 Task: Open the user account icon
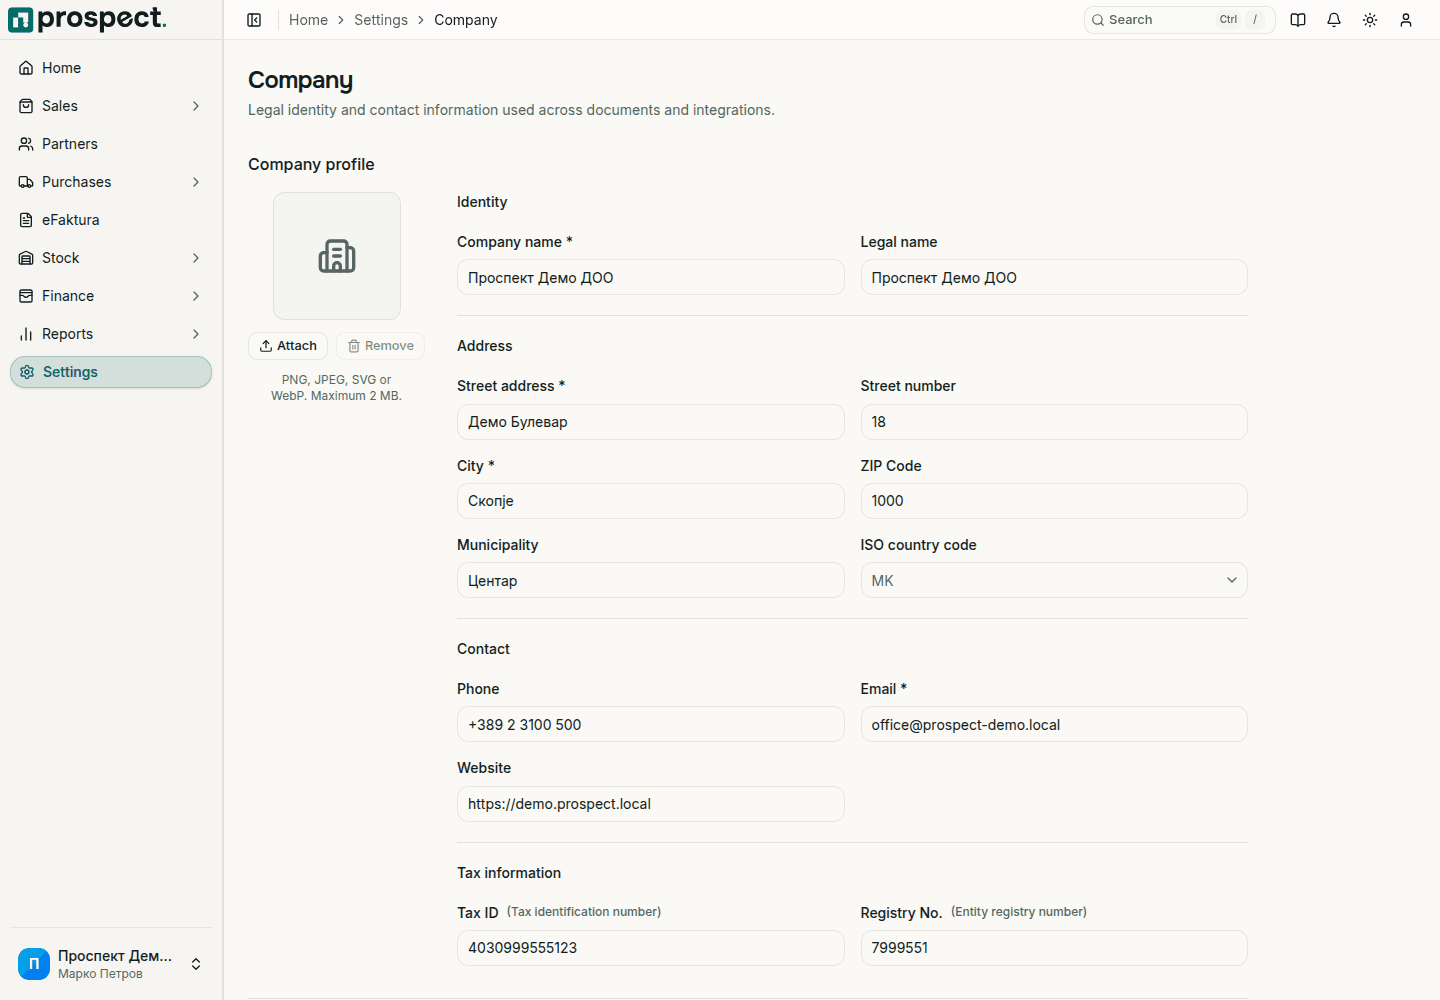tap(1406, 20)
